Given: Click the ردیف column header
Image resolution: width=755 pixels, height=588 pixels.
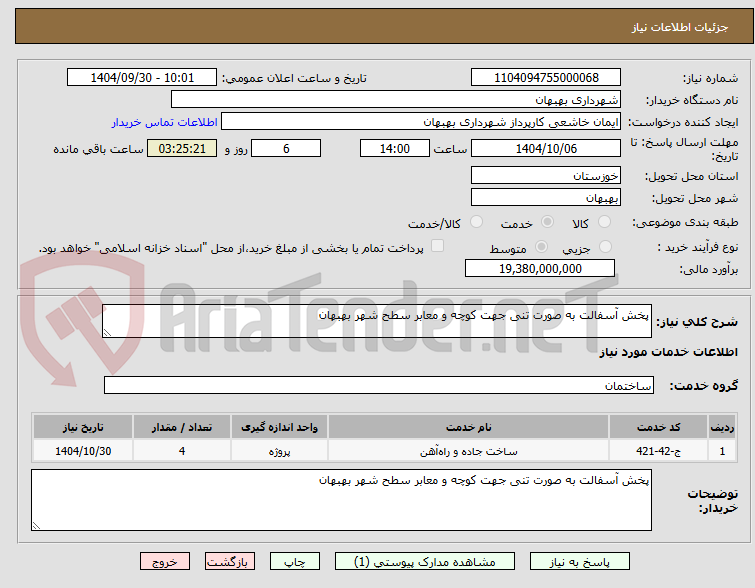Looking at the screenshot, I should tap(722, 427).
